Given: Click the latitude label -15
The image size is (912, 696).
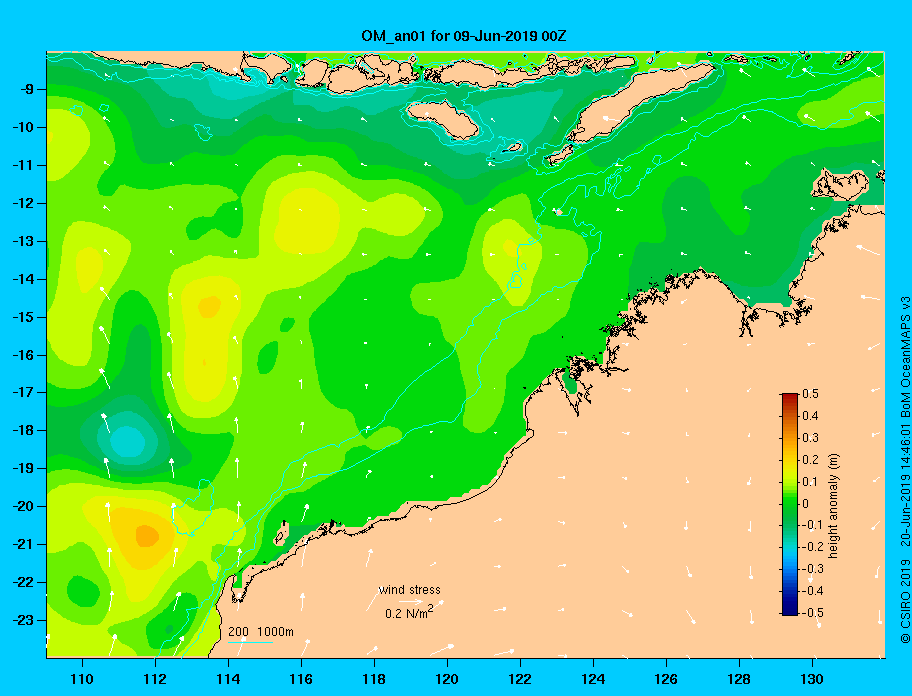Looking at the screenshot, I should click(x=24, y=317).
